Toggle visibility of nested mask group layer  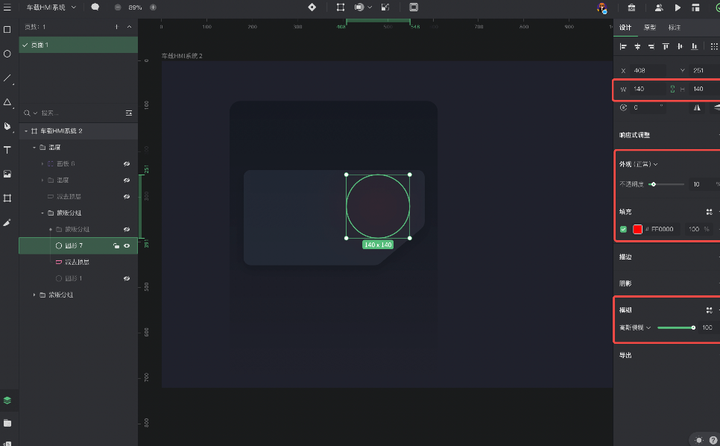(127, 229)
